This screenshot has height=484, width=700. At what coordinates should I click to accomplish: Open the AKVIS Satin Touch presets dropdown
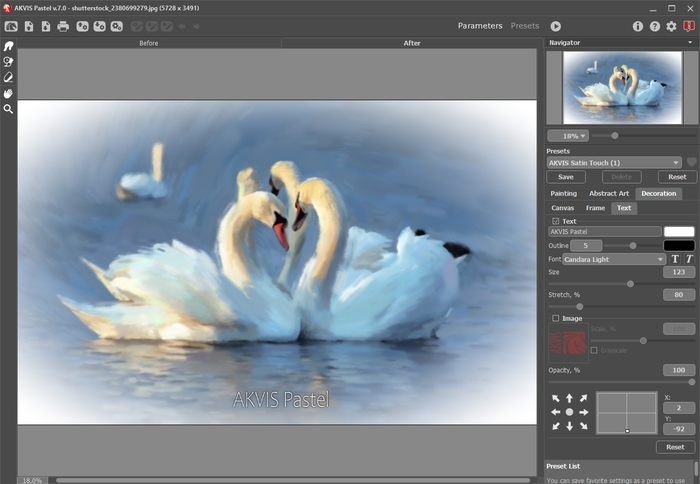pos(614,163)
